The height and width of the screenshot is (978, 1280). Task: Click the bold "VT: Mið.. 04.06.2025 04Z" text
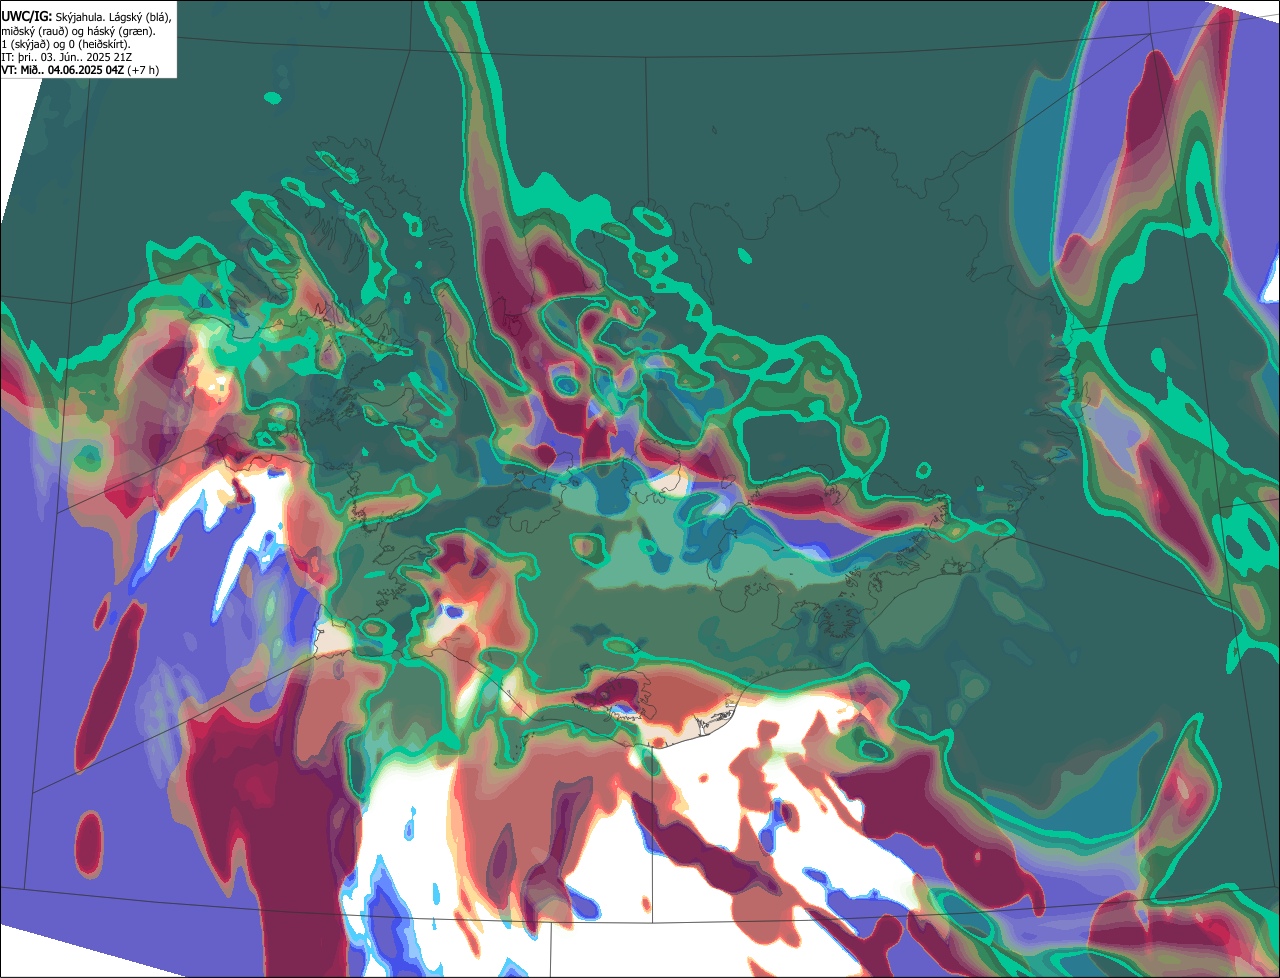pos(63,70)
